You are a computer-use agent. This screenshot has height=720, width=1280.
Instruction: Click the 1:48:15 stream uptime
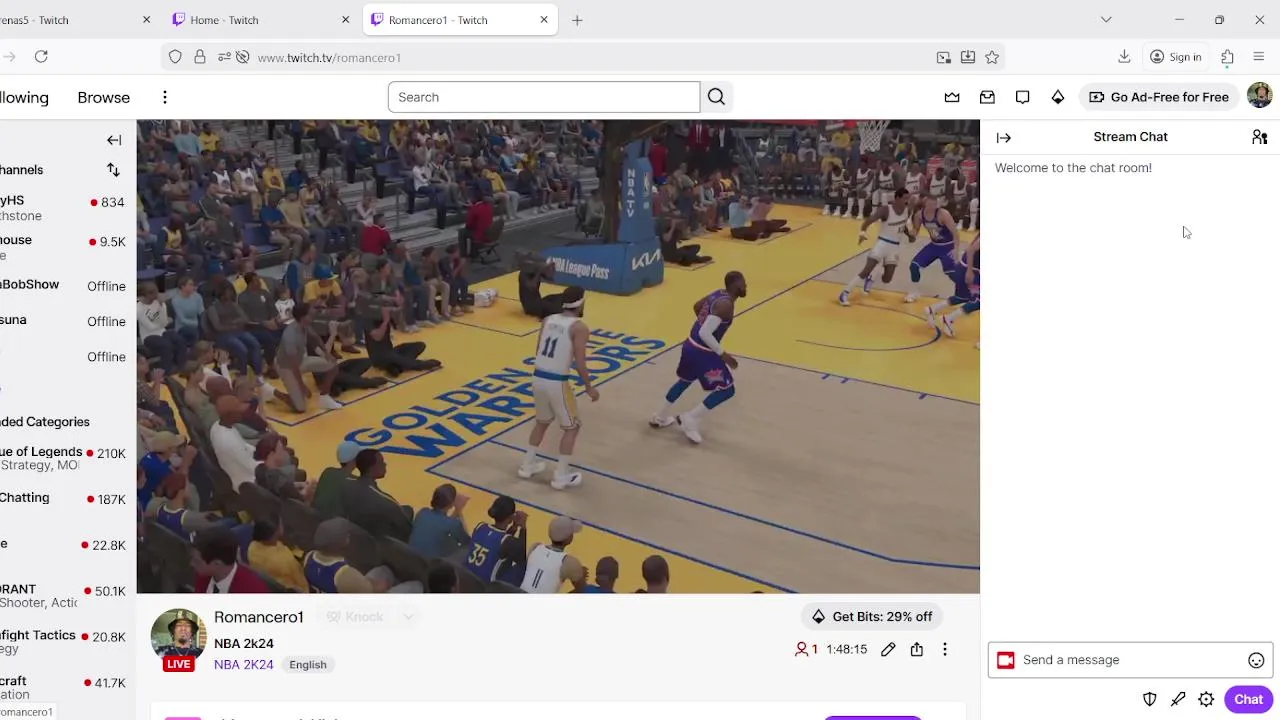847,649
